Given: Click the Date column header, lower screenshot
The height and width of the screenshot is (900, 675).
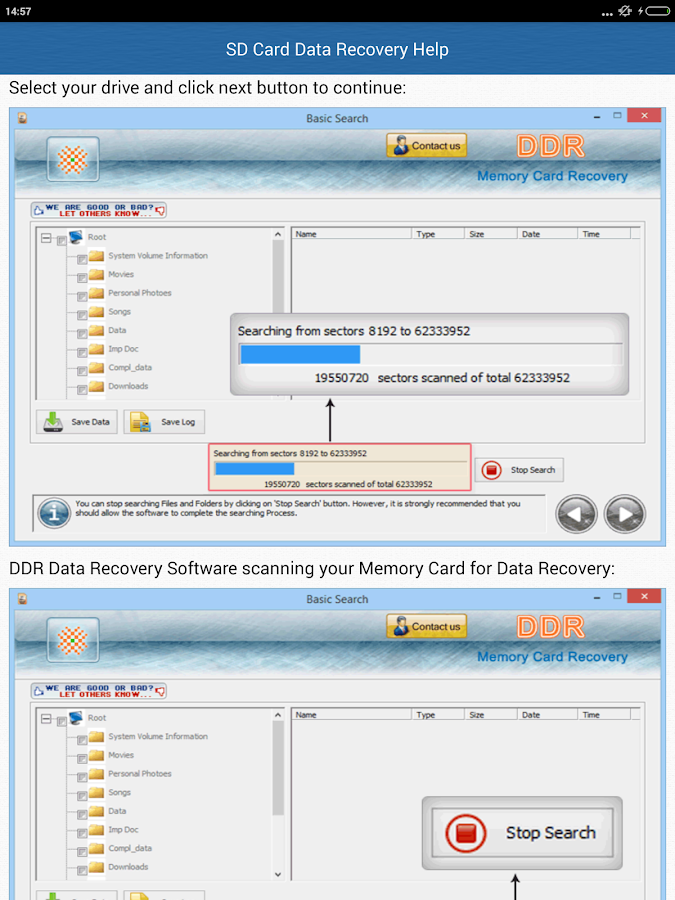Looking at the screenshot, I should click(547, 715).
